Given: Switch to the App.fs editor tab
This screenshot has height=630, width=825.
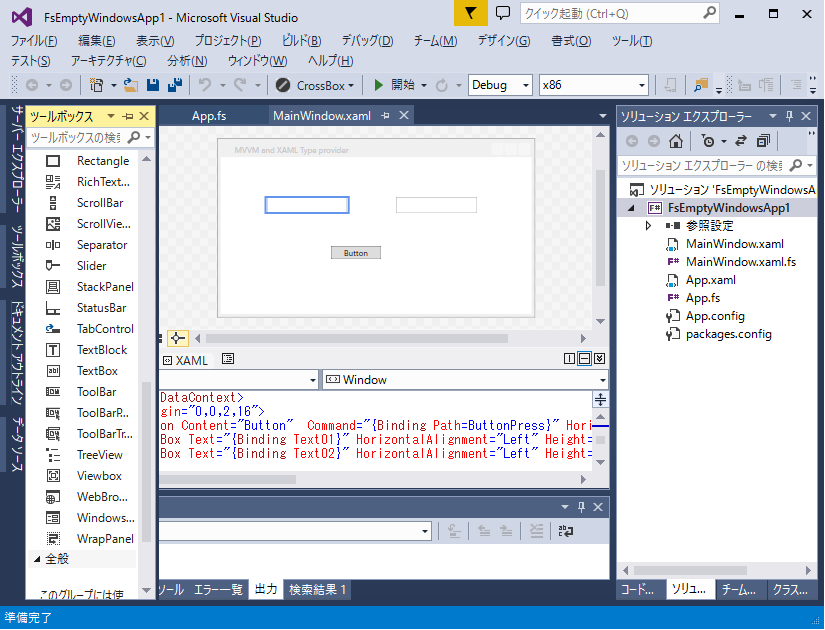Looking at the screenshot, I should (209, 116).
